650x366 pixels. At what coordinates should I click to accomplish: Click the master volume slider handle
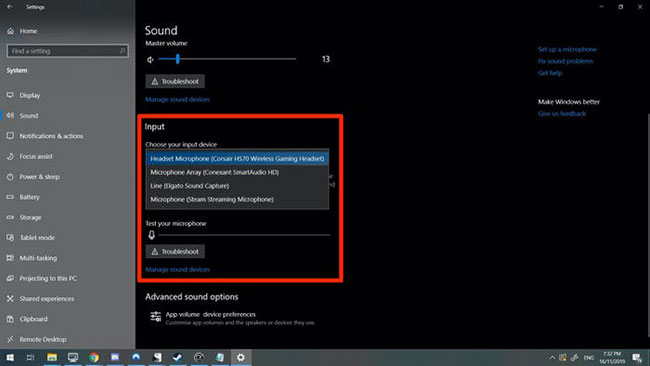[177, 59]
